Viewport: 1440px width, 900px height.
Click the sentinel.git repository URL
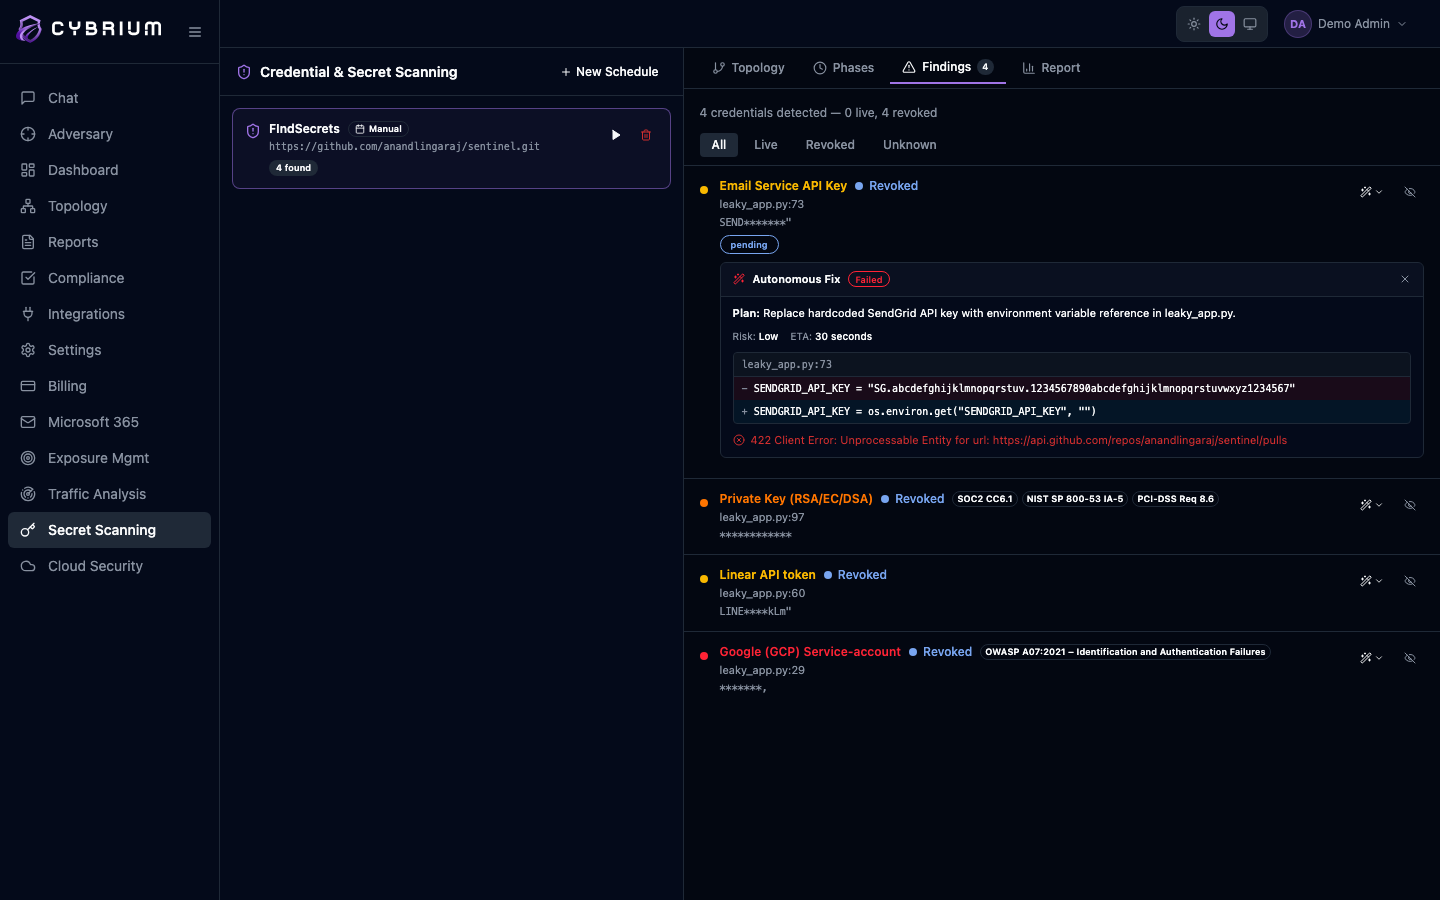pyautogui.click(x=404, y=146)
